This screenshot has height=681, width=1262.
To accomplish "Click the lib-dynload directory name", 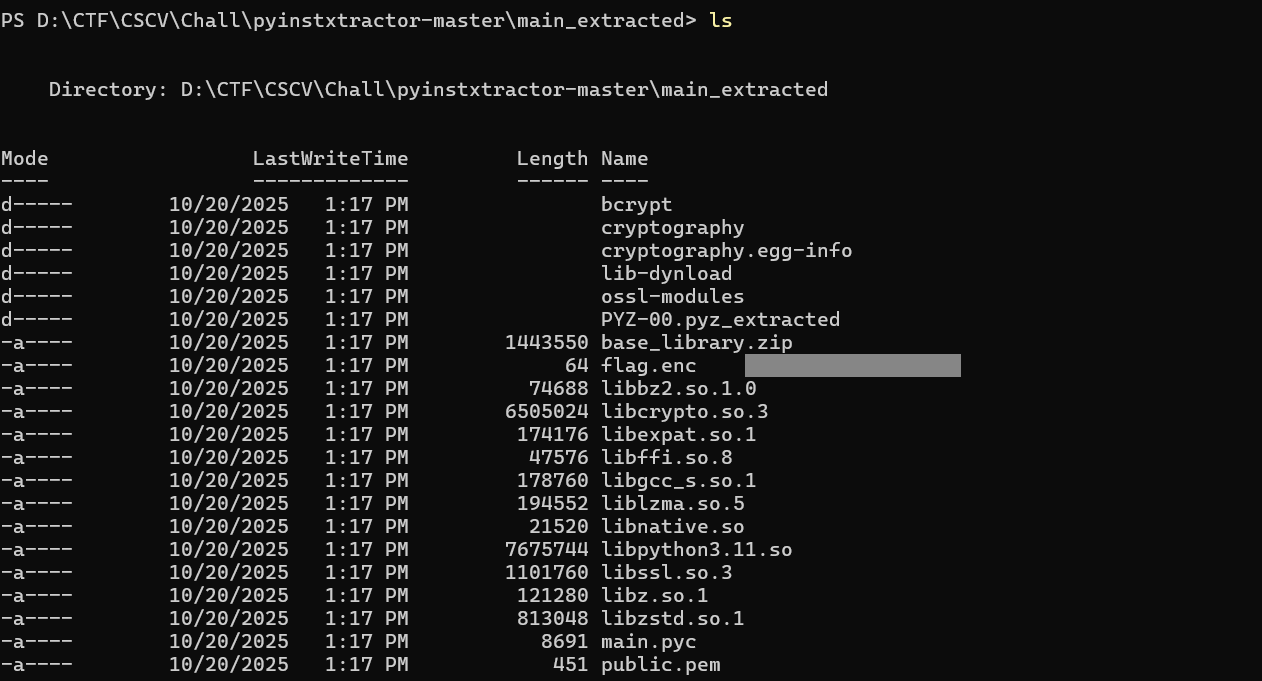I will pos(666,274).
